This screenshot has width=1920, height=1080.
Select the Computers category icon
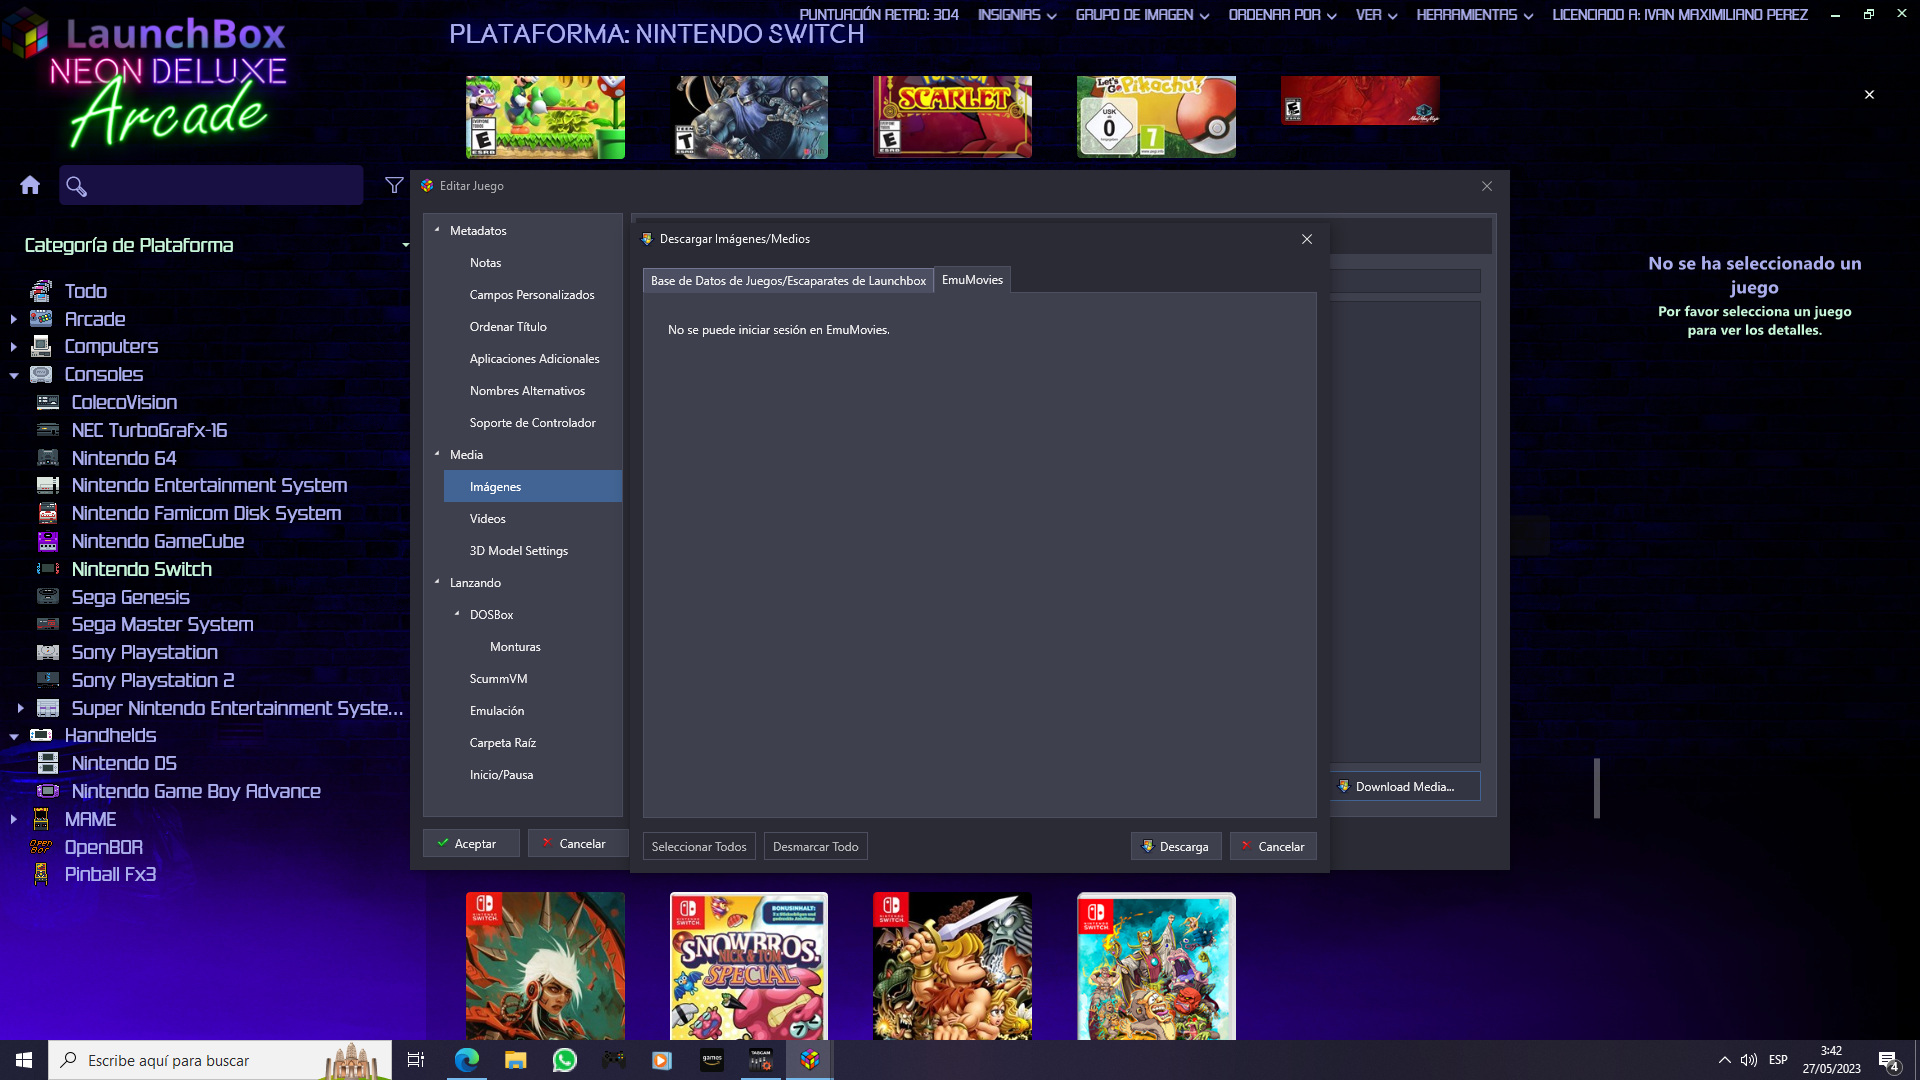[x=41, y=346]
